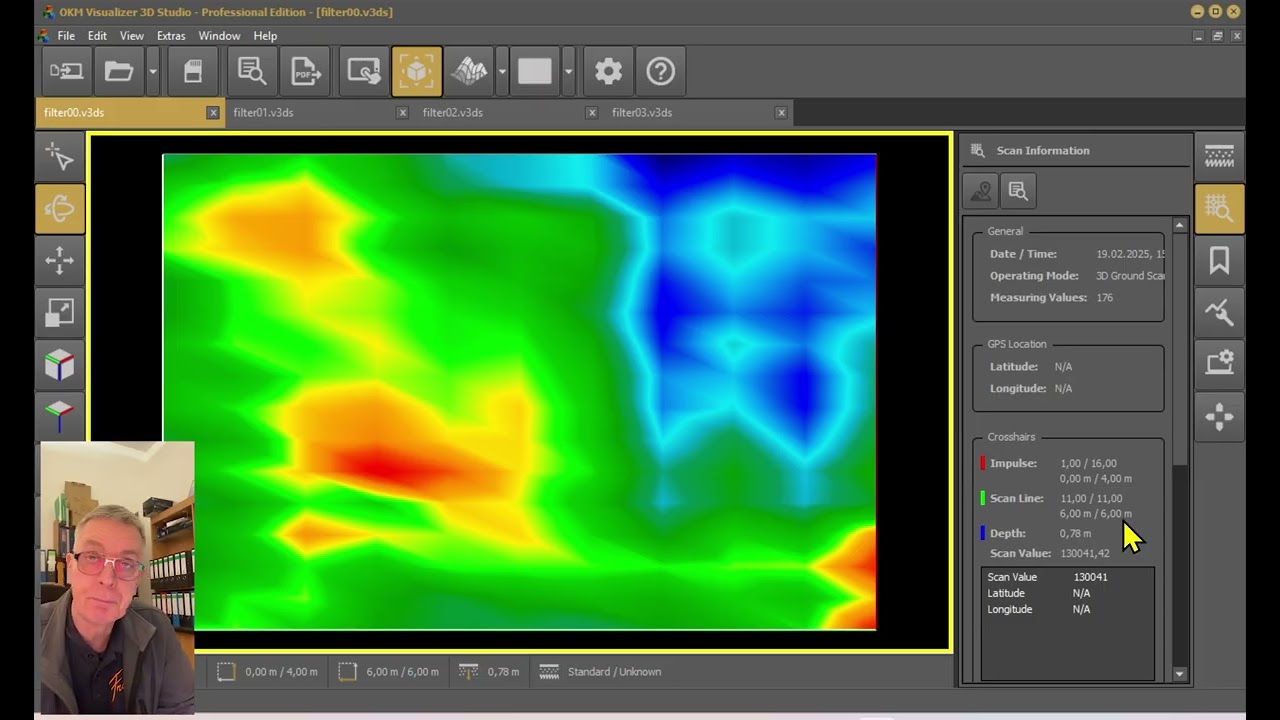This screenshot has width=1280, height=720.
Task: Open file with the folder icon
Action: point(119,71)
